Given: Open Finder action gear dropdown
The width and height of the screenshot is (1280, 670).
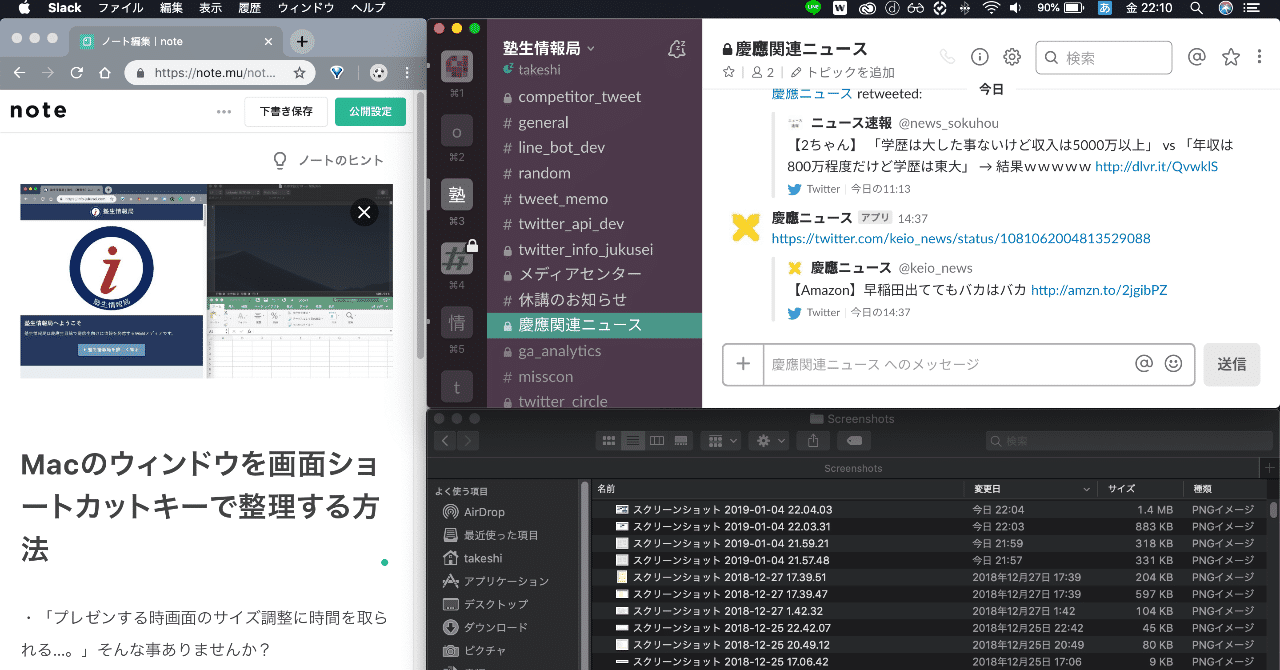Looking at the screenshot, I should (770, 440).
